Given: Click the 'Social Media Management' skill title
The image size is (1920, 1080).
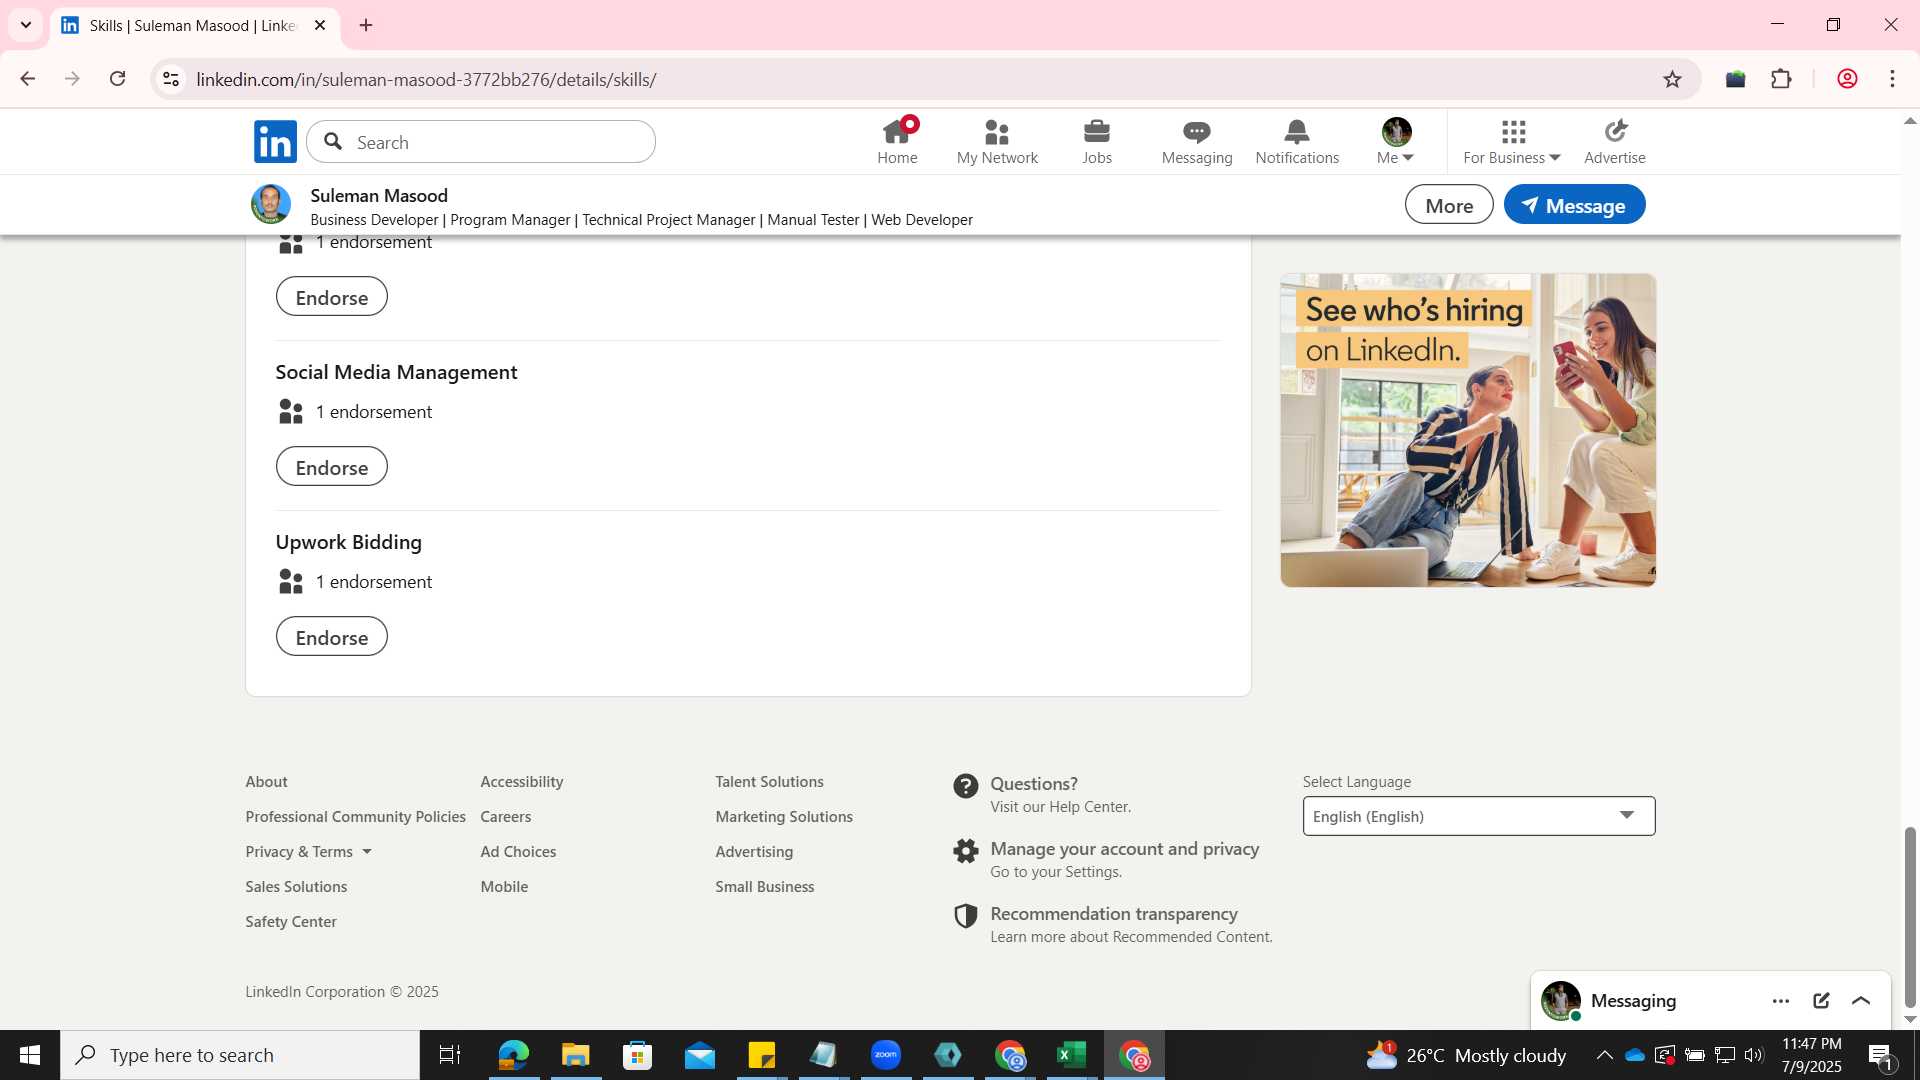Looking at the screenshot, I should click(x=396, y=372).
